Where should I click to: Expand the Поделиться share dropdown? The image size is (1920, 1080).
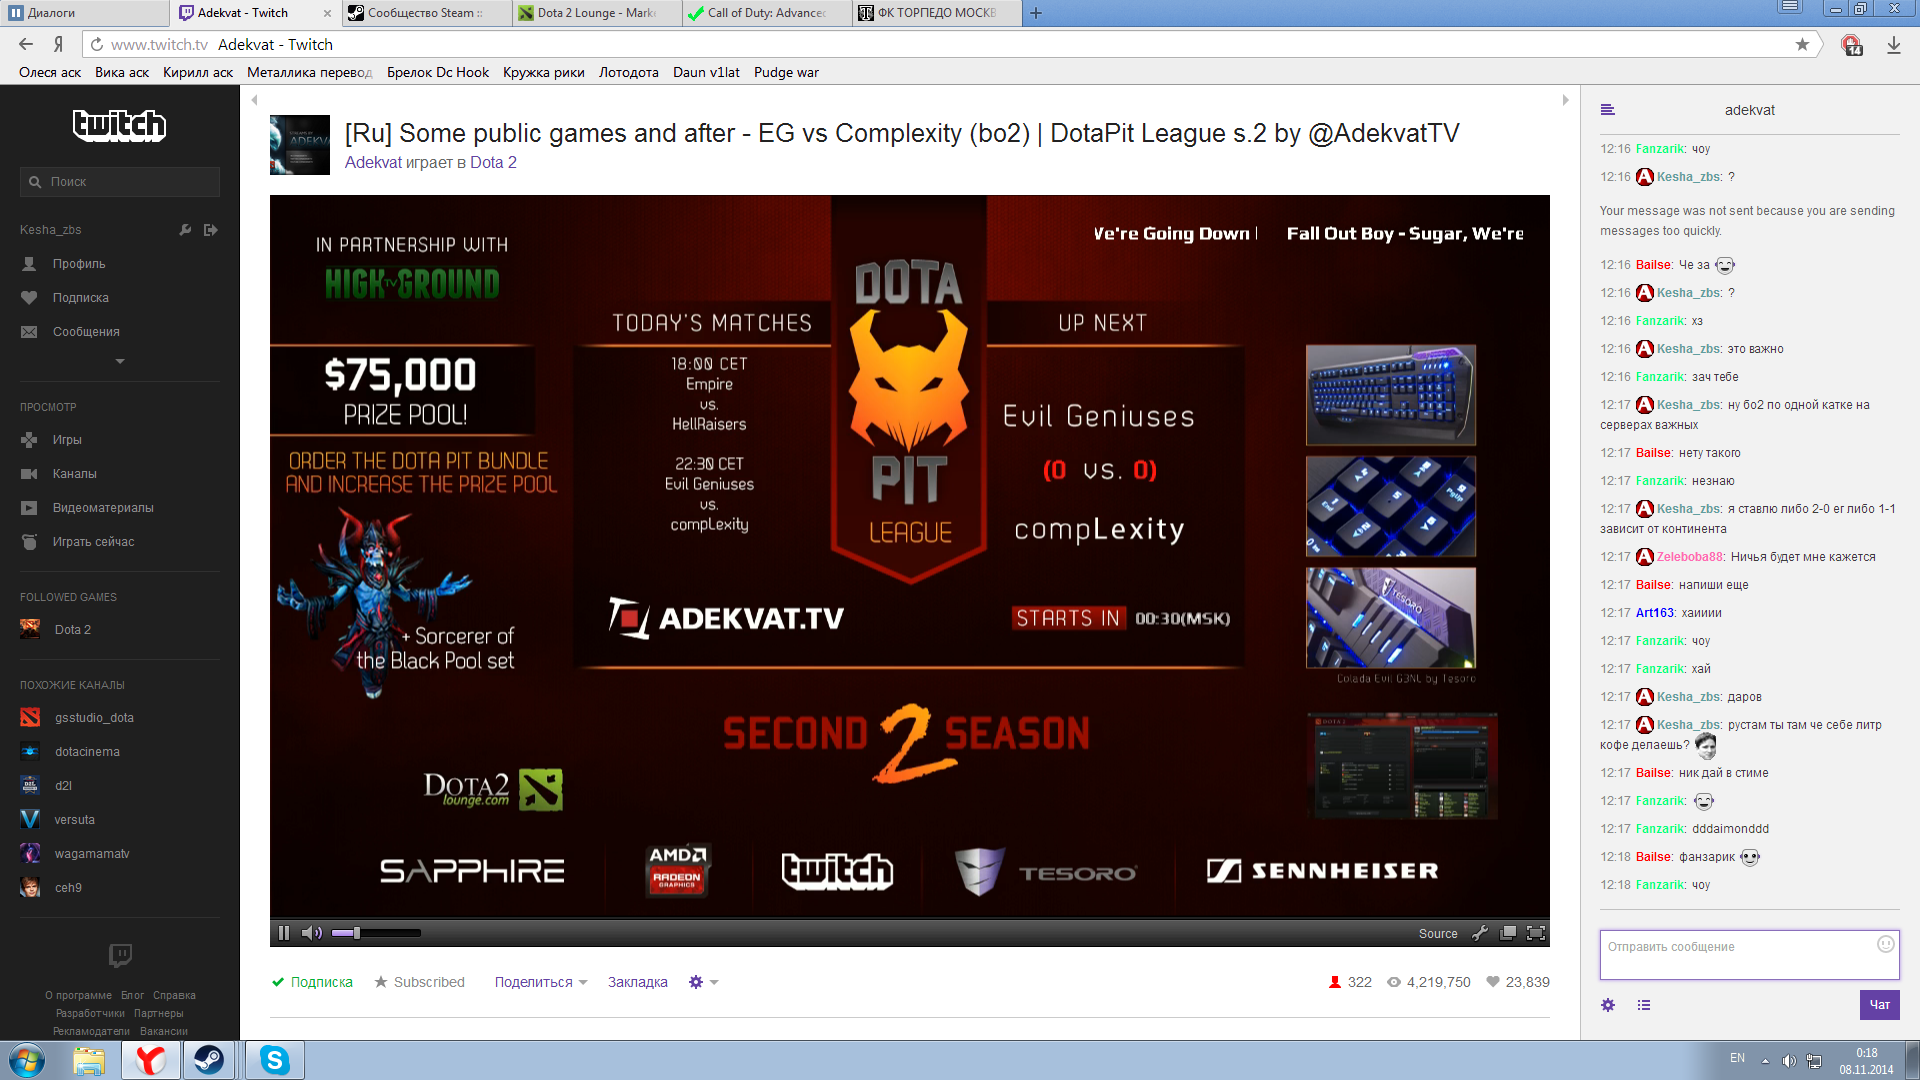click(x=541, y=982)
